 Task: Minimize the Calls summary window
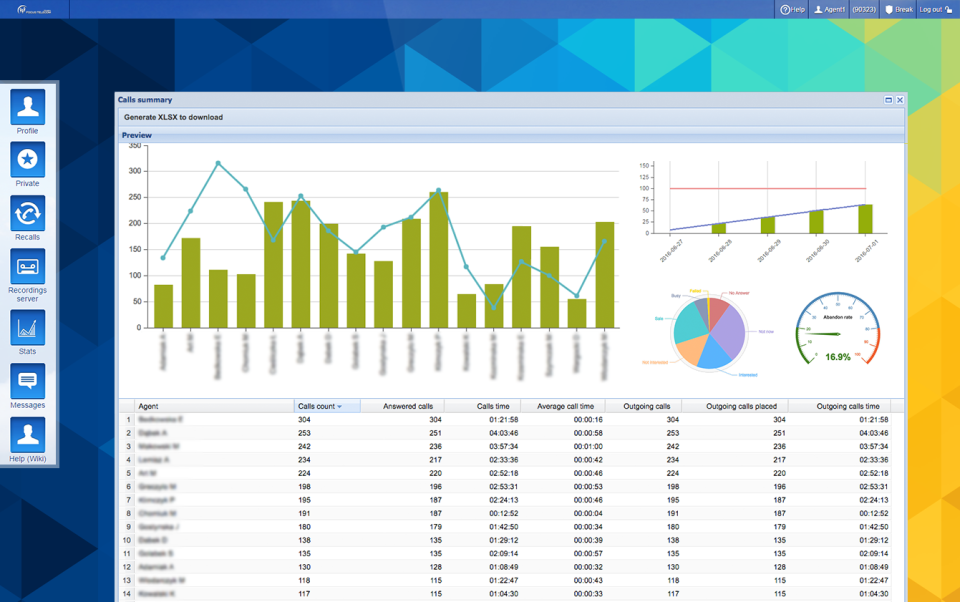[x=886, y=100]
